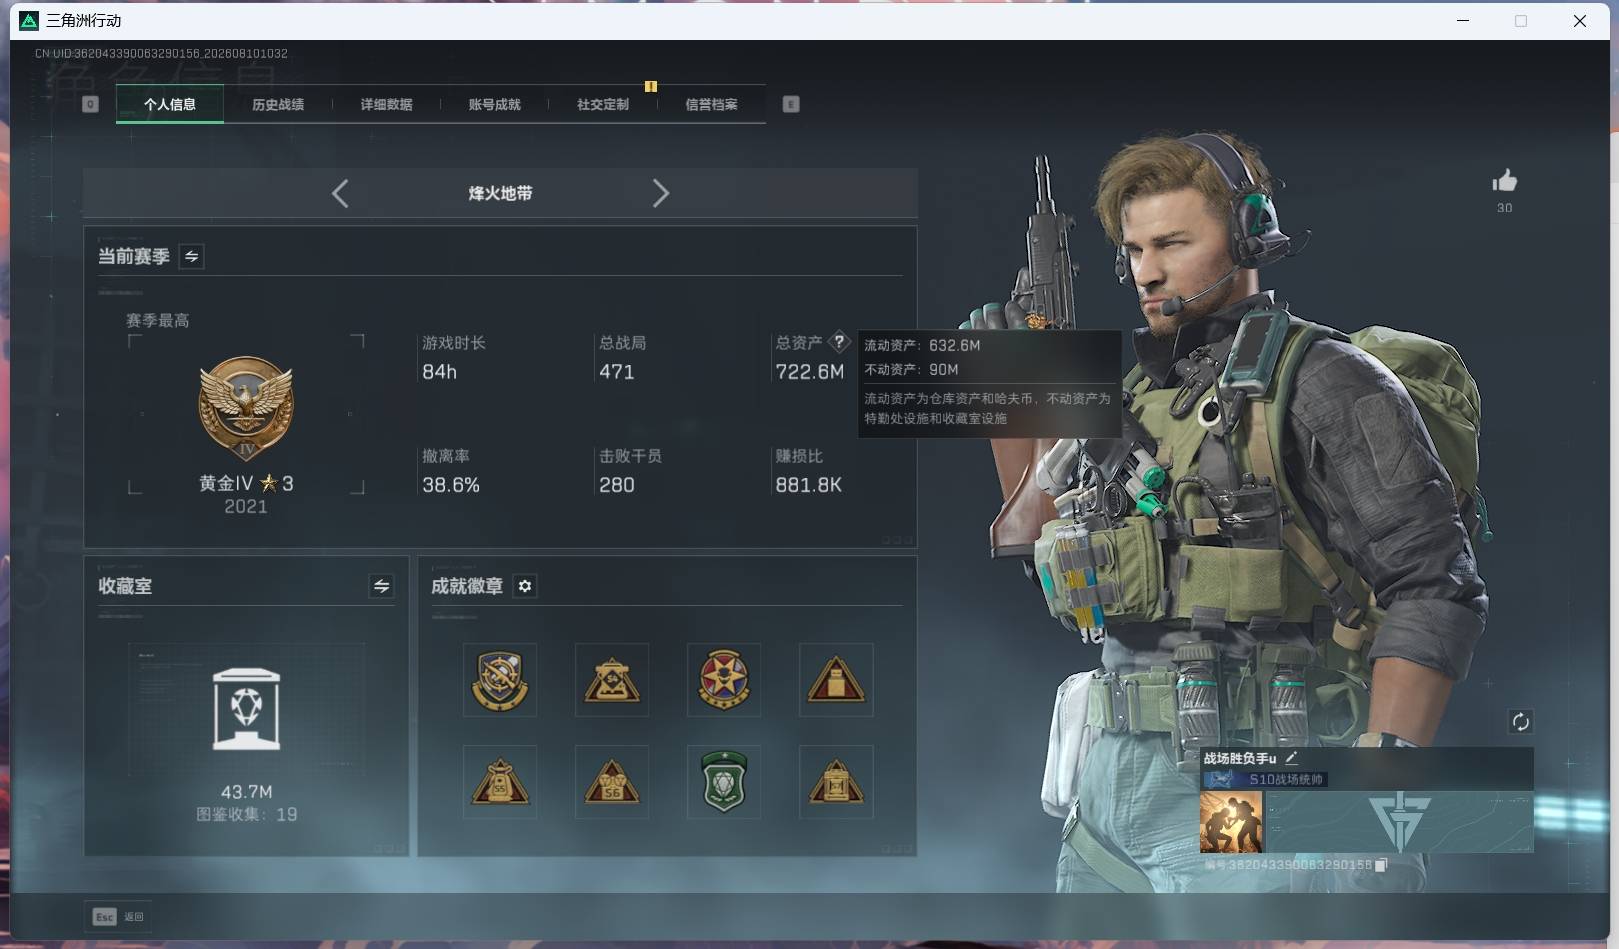Copy the player ID number
Screen dimensions: 1619x949
[x=1381, y=865]
